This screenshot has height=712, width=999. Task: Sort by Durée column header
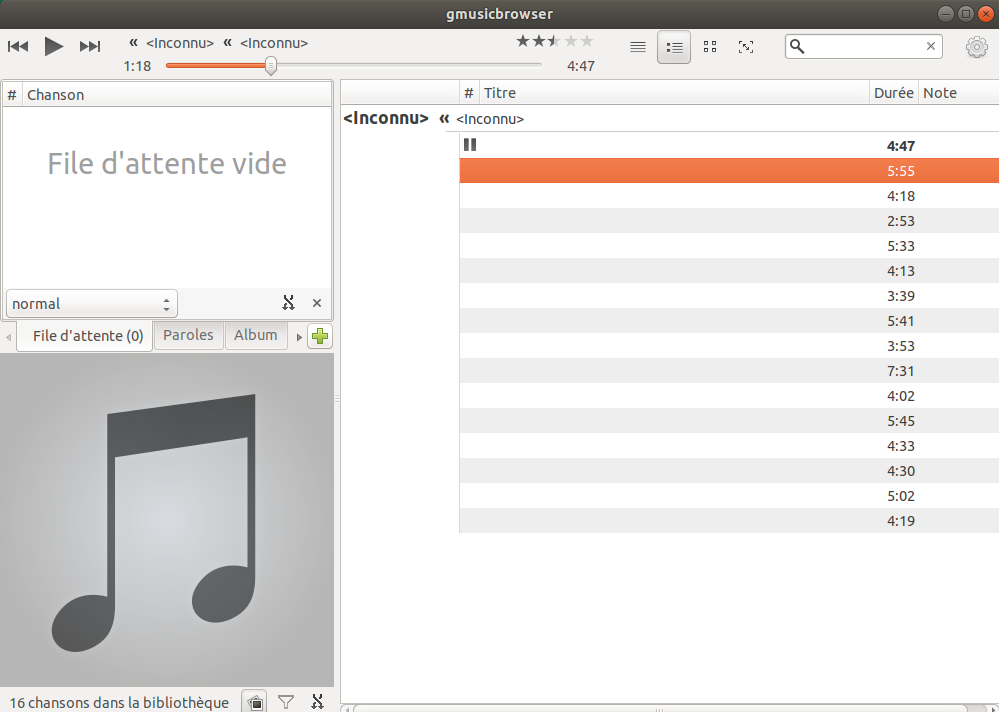(894, 93)
